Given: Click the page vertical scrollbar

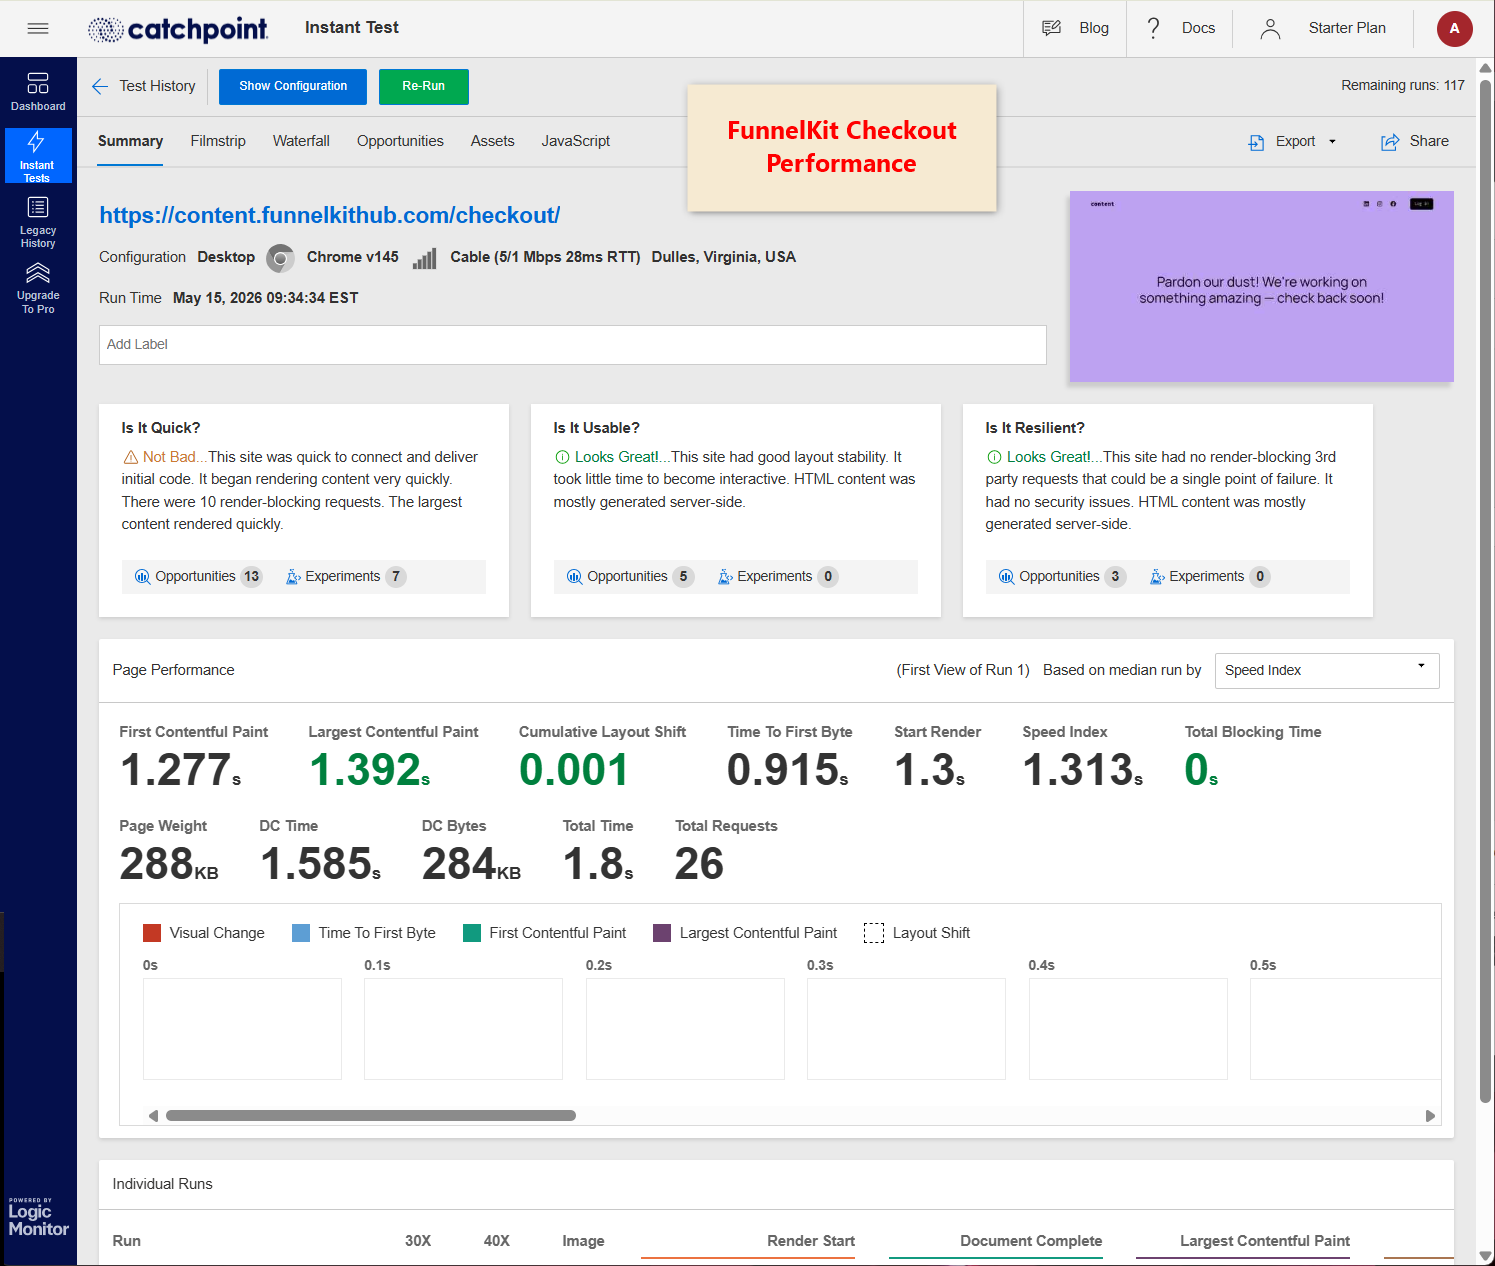Looking at the screenshot, I should pyautogui.click(x=1486, y=590).
